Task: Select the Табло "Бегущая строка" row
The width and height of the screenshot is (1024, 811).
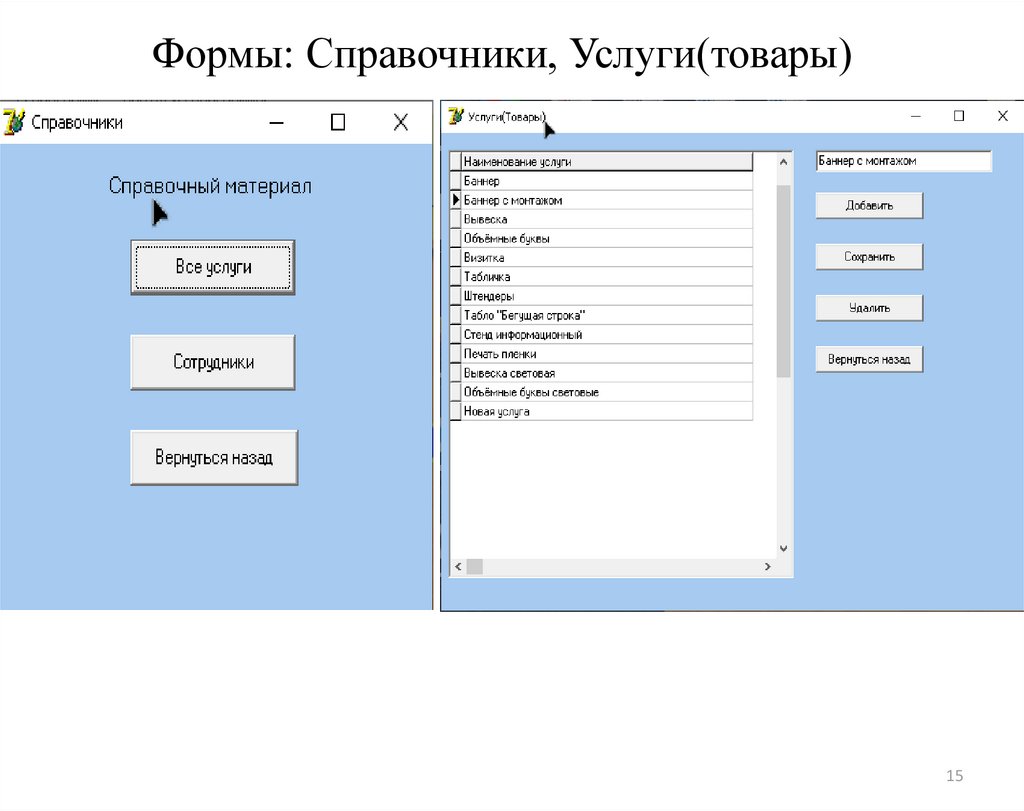Action: (x=606, y=315)
